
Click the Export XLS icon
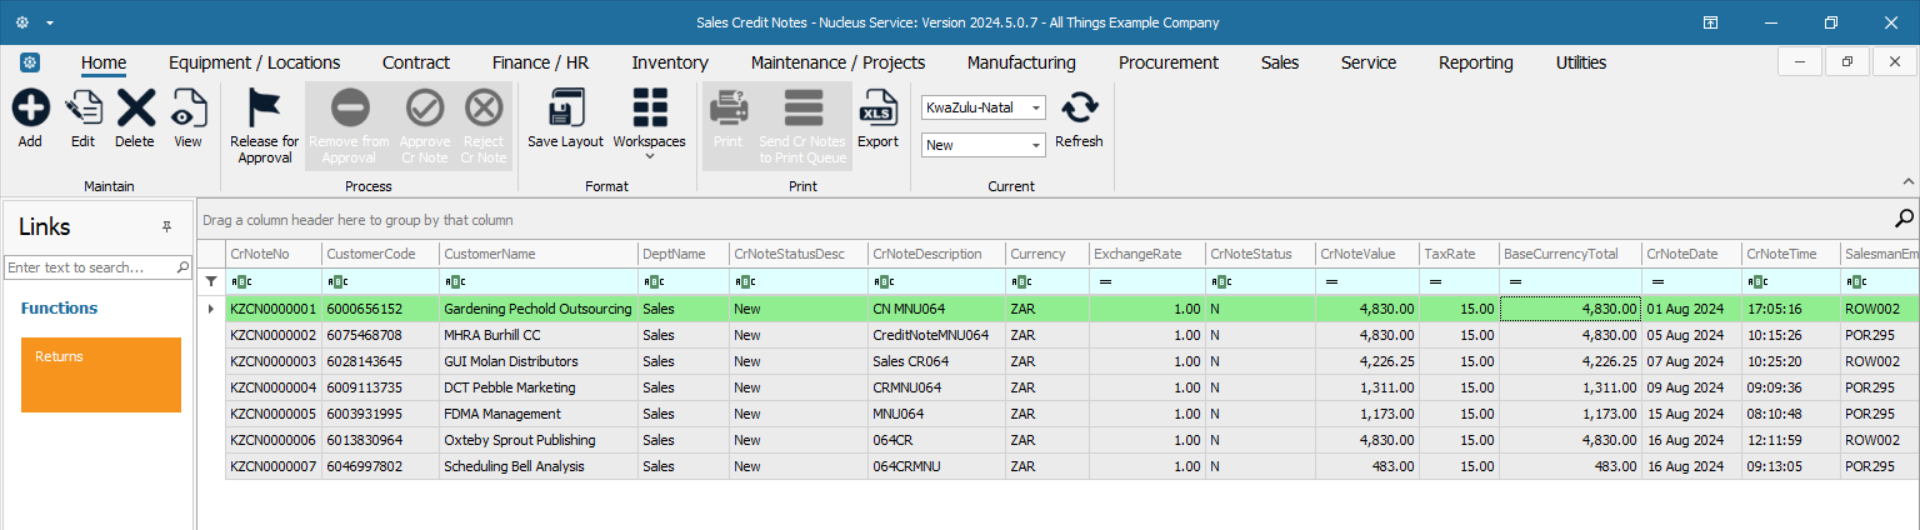pyautogui.click(x=878, y=108)
